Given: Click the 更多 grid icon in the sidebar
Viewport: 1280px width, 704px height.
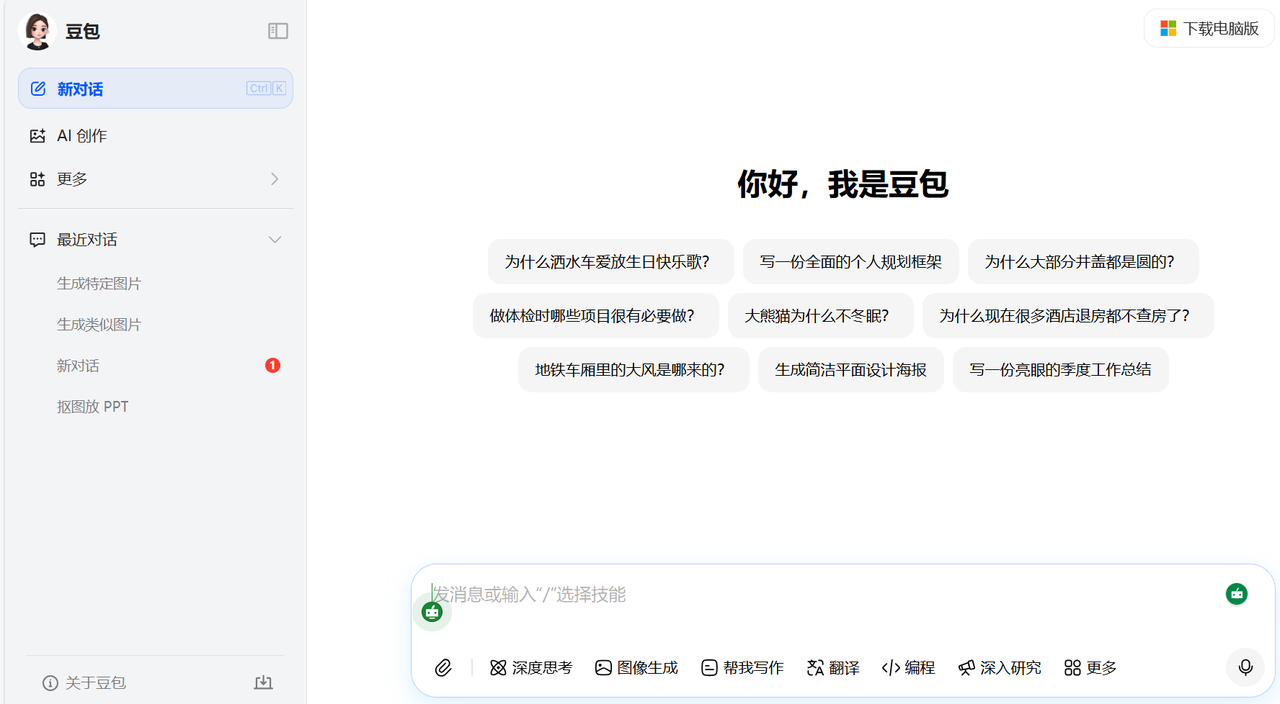Looking at the screenshot, I should 38,179.
